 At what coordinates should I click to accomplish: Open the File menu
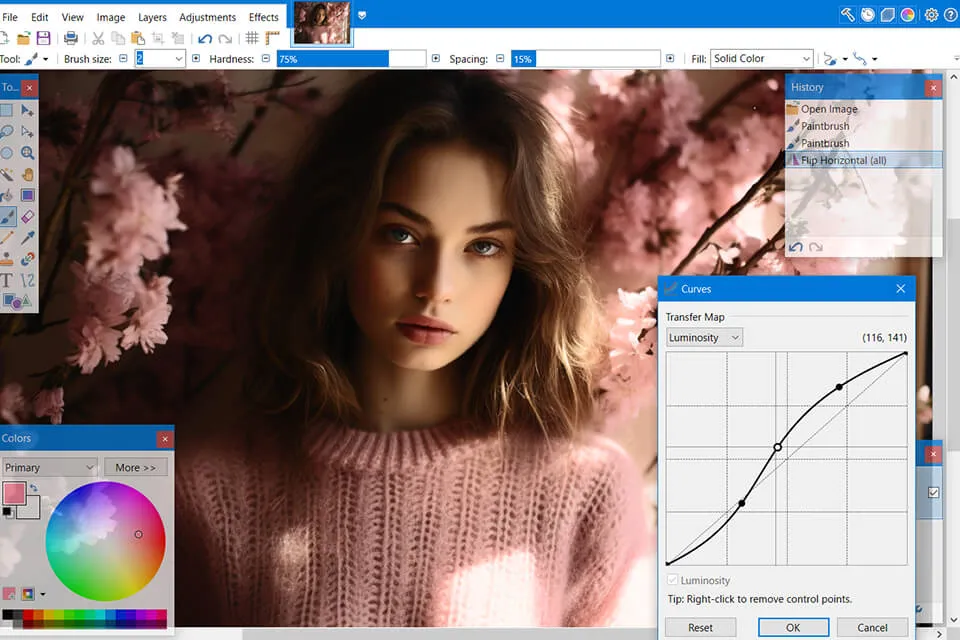pos(10,17)
